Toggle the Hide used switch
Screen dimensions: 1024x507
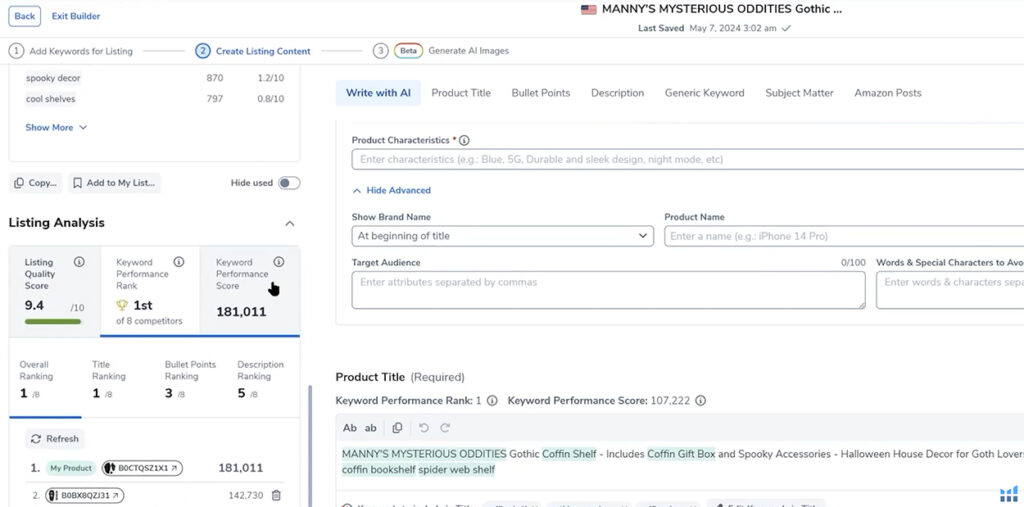pyautogui.click(x=289, y=183)
